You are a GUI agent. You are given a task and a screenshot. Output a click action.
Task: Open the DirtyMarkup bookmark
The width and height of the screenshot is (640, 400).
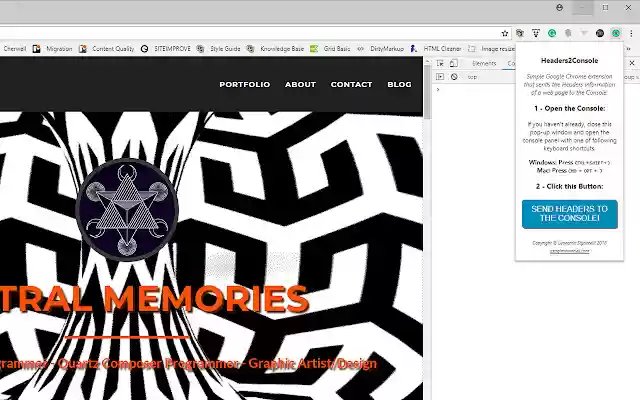[x=380, y=49]
